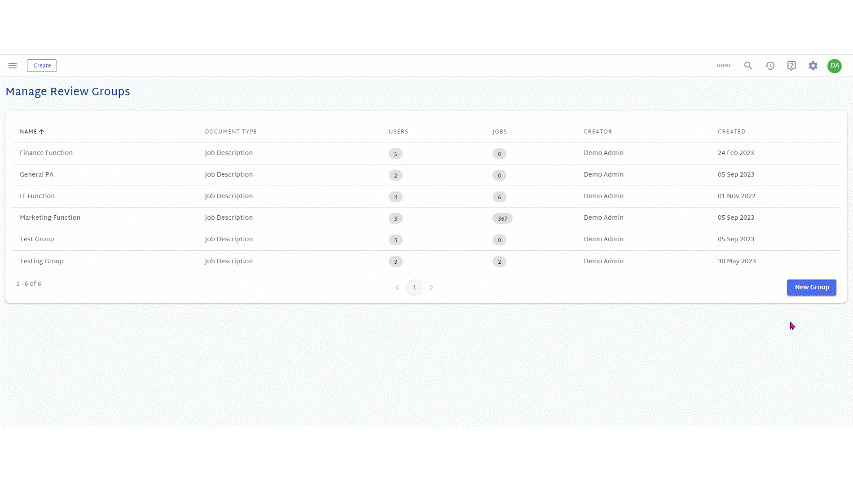Open the Finance Function review group
The image size is (853, 480).
[x=46, y=153]
